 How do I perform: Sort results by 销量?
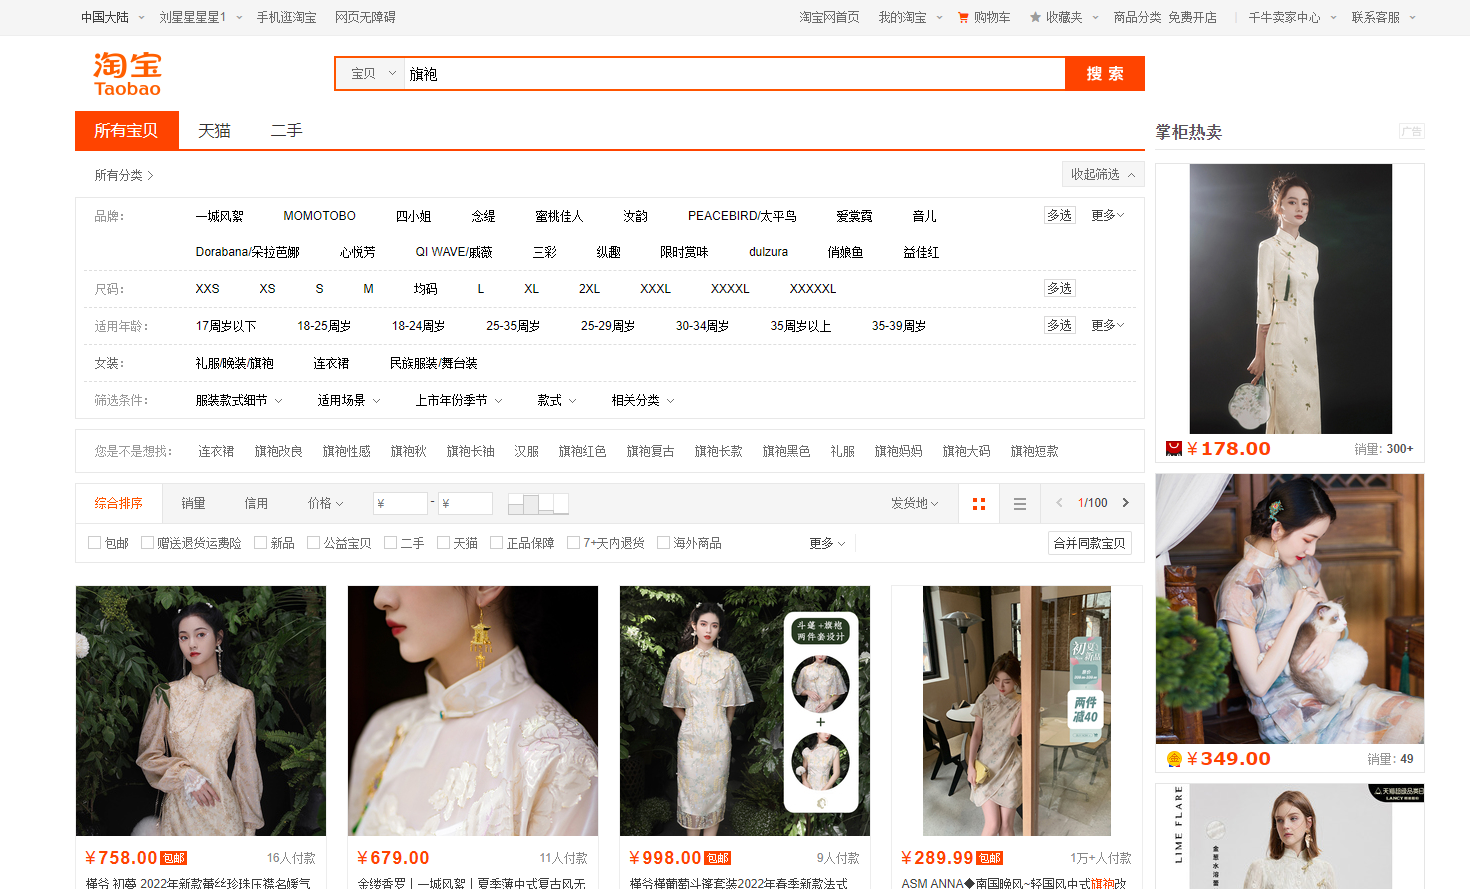click(x=193, y=503)
